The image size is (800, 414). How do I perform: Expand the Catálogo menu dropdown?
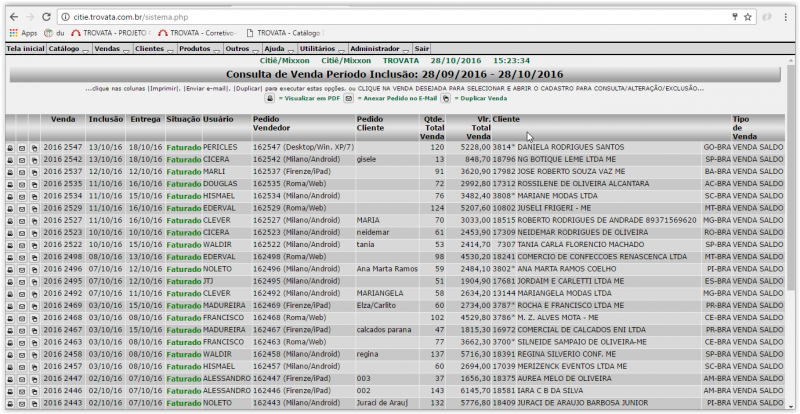coord(68,49)
